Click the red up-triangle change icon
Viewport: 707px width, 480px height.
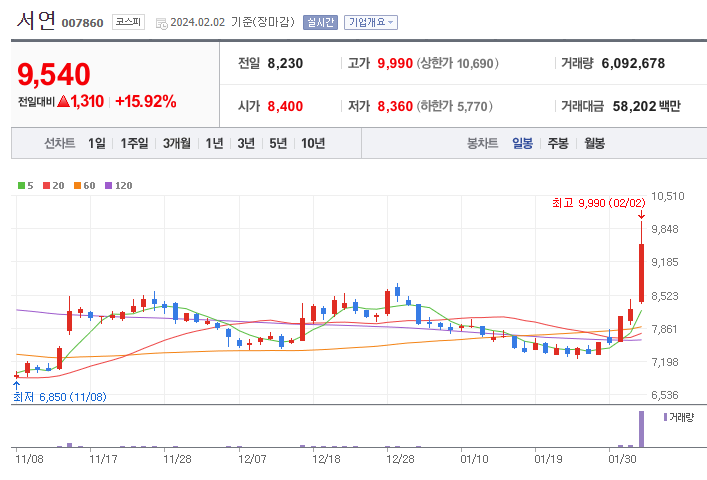(64, 101)
